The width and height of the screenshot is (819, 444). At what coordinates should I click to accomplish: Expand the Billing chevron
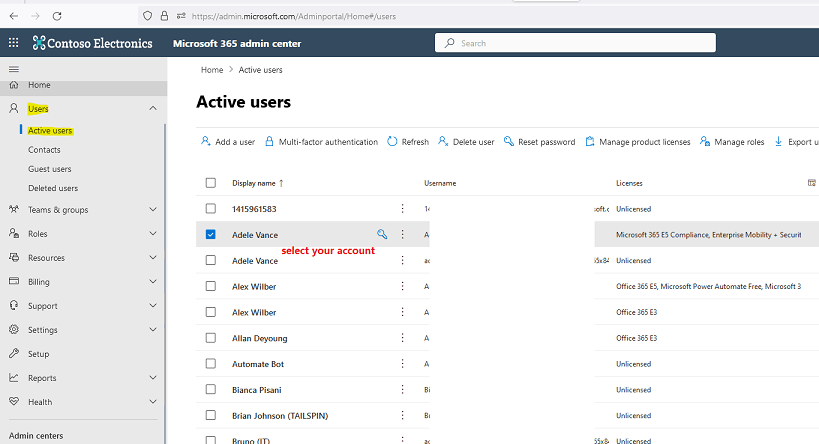point(153,282)
